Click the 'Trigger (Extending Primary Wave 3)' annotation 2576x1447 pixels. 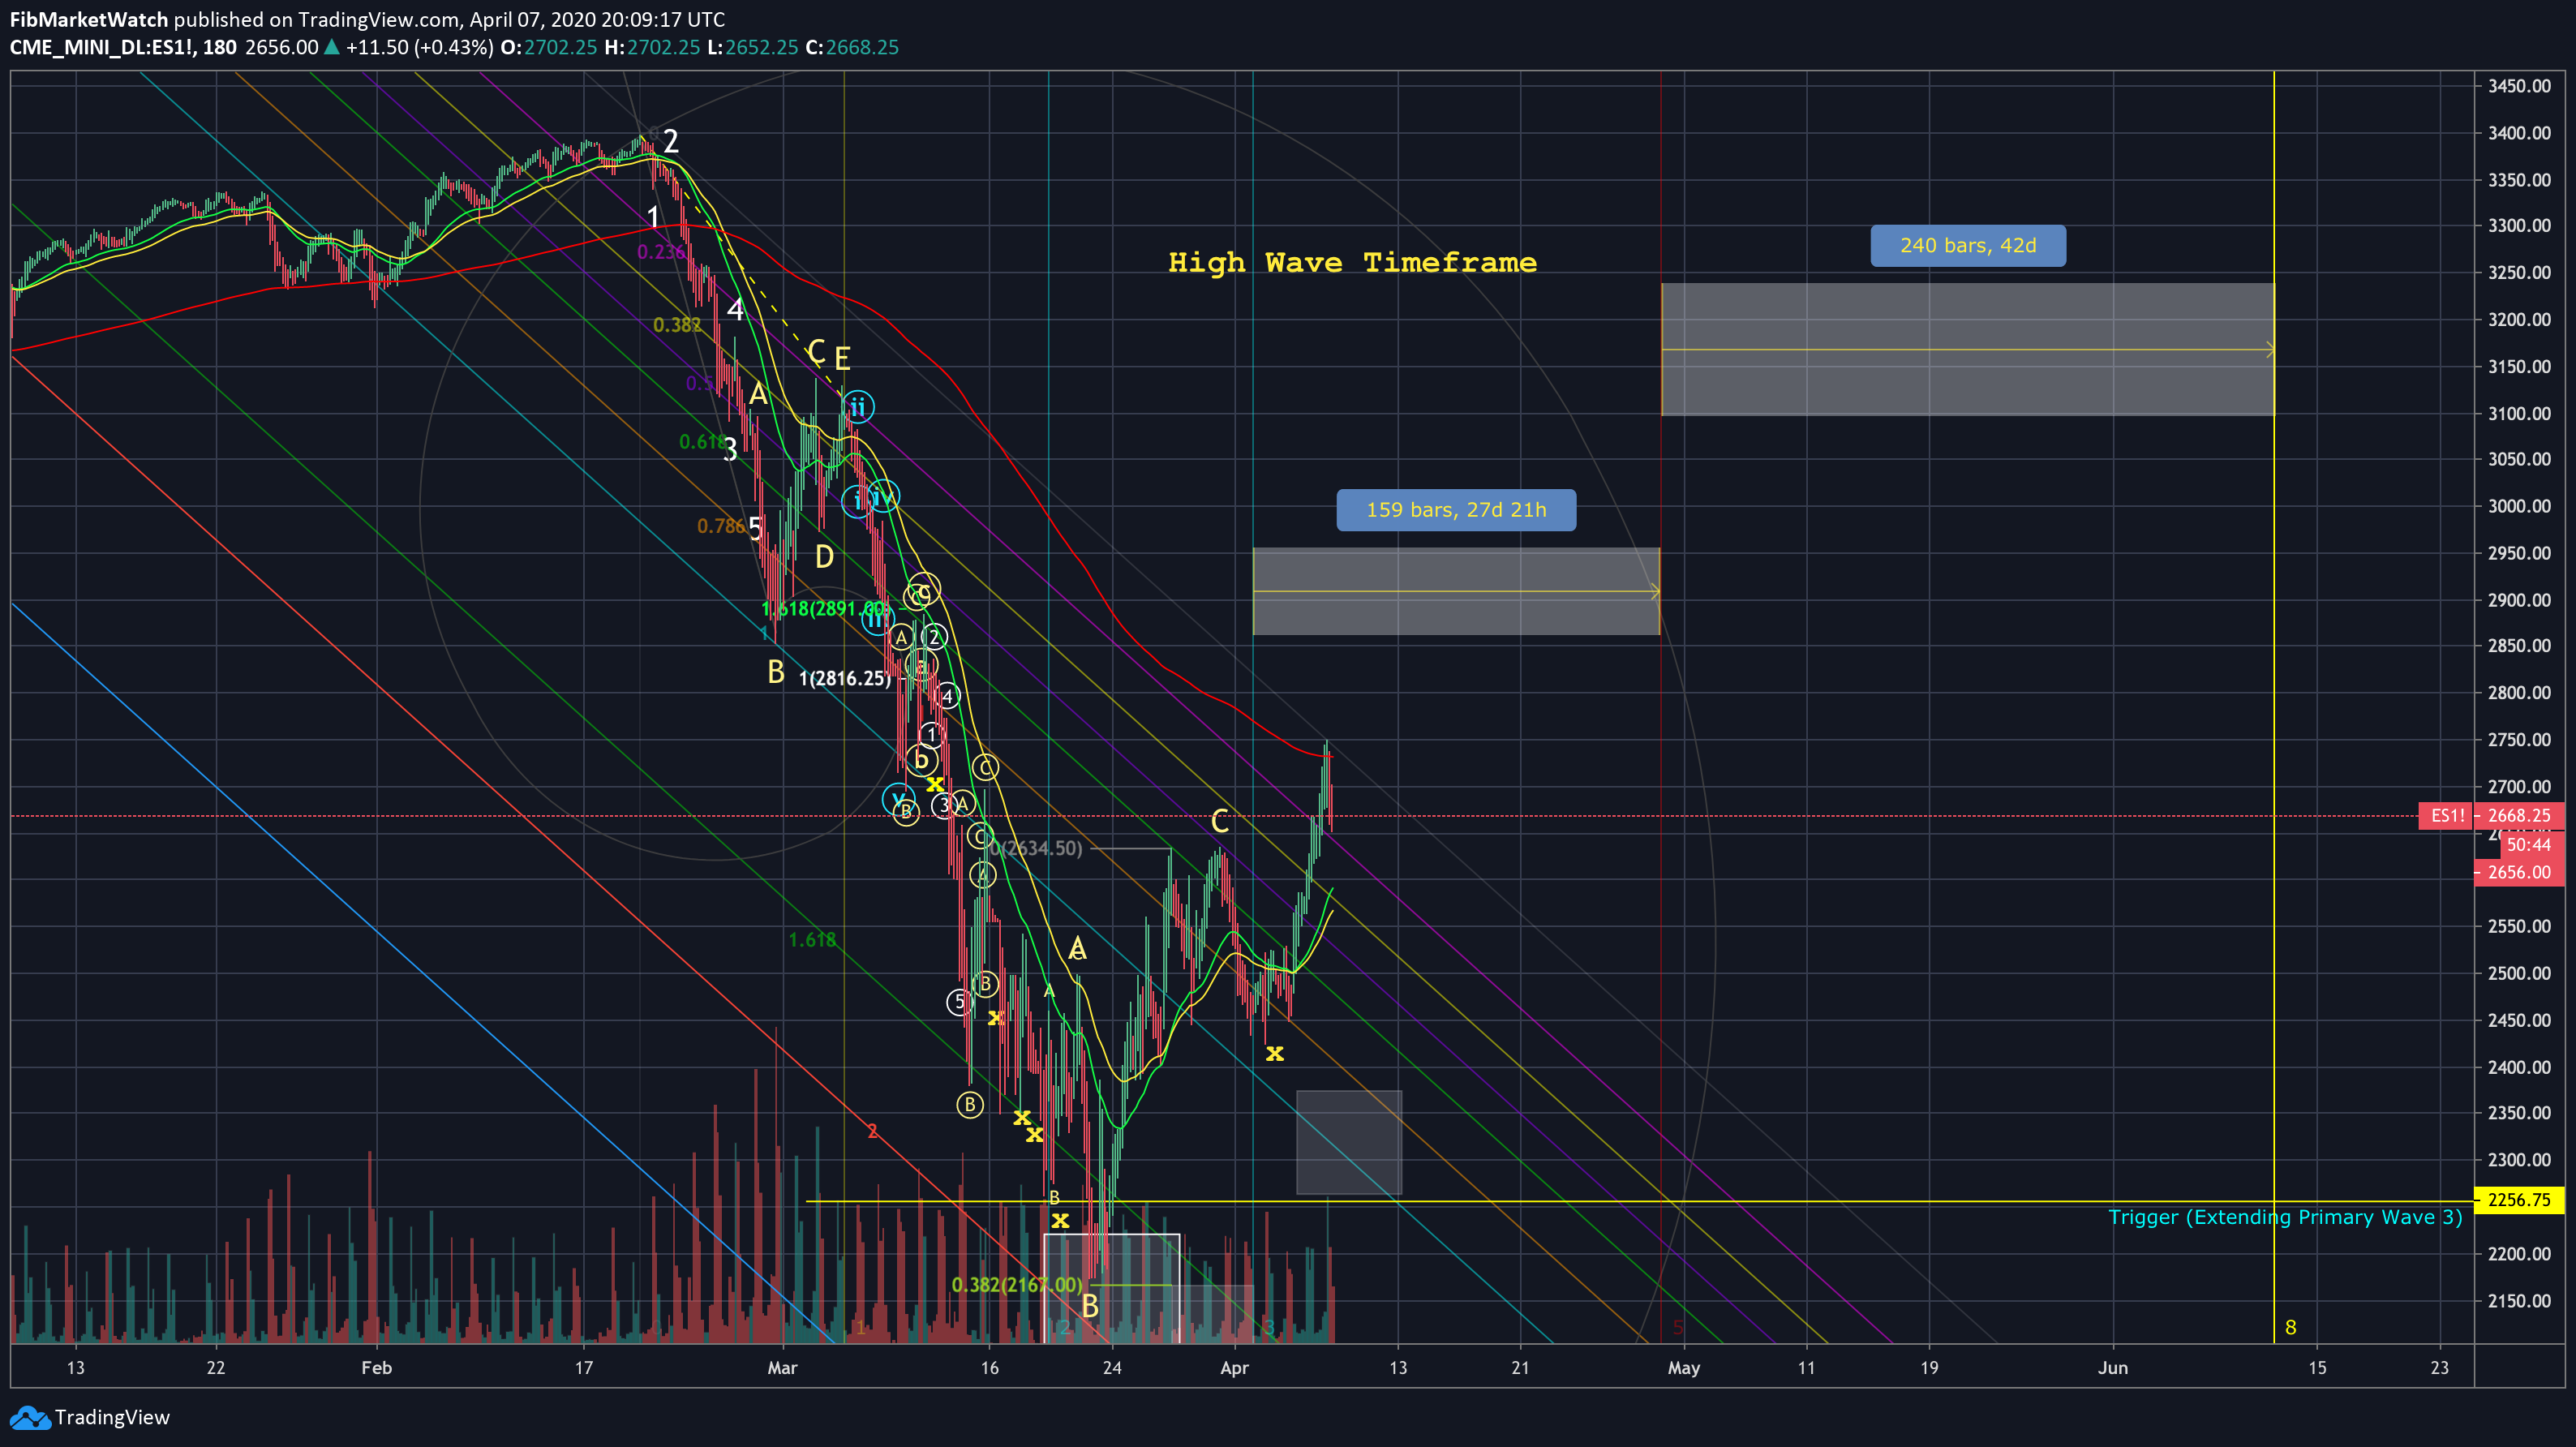point(2284,1217)
